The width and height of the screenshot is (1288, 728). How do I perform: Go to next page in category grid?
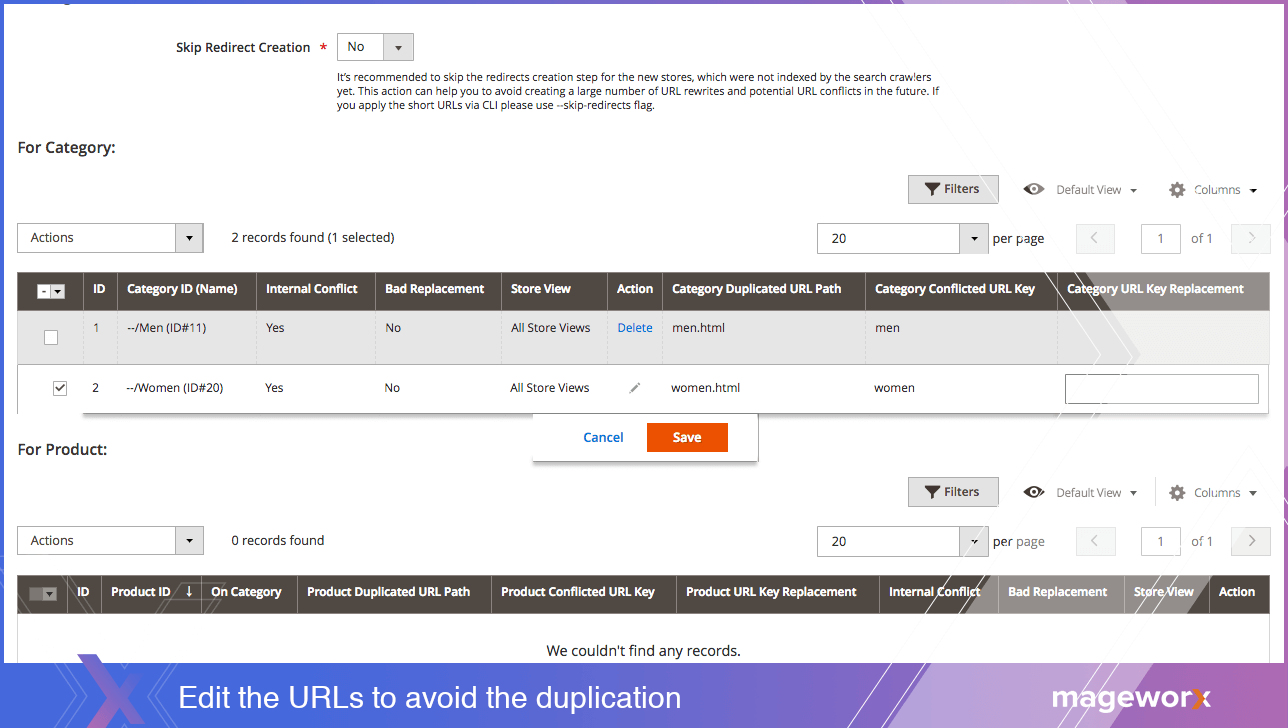click(x=1251, y=238)
